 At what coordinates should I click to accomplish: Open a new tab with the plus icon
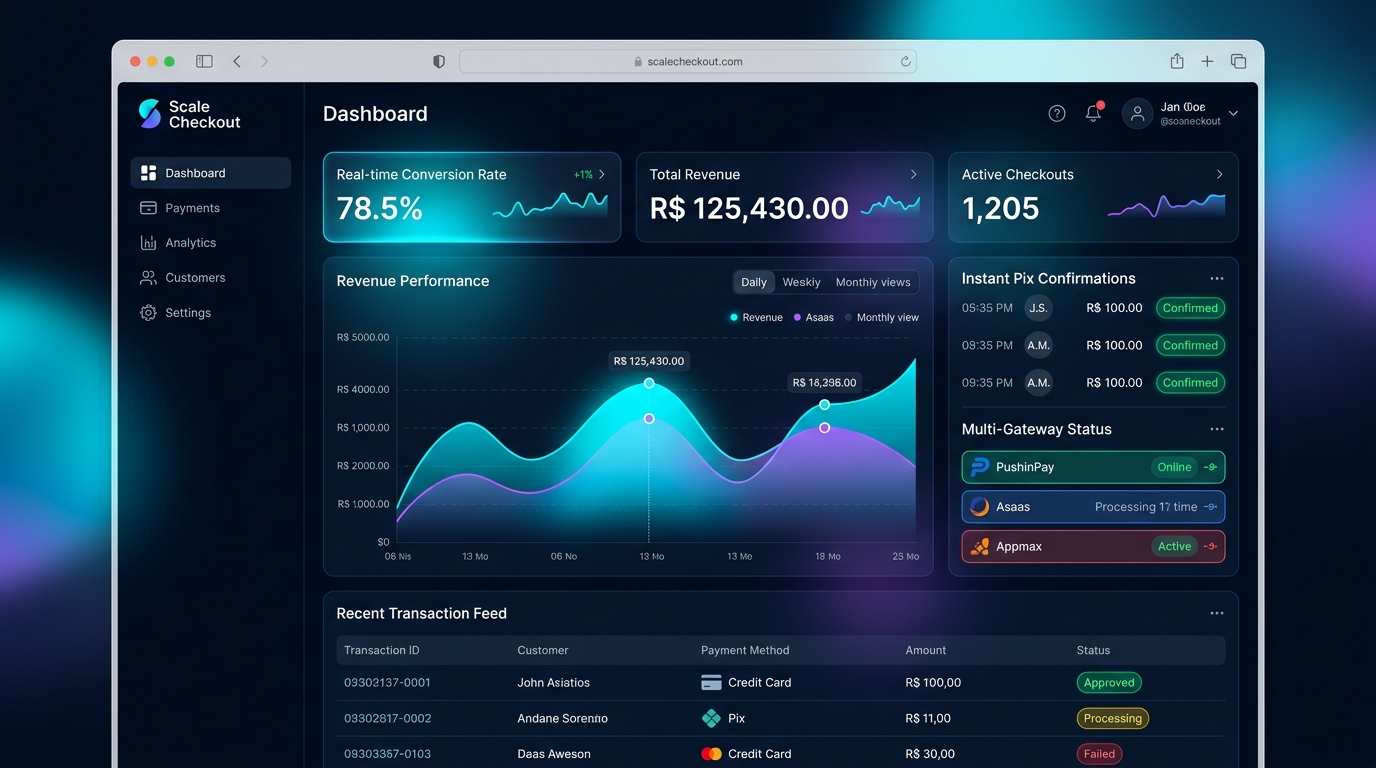1207,61
